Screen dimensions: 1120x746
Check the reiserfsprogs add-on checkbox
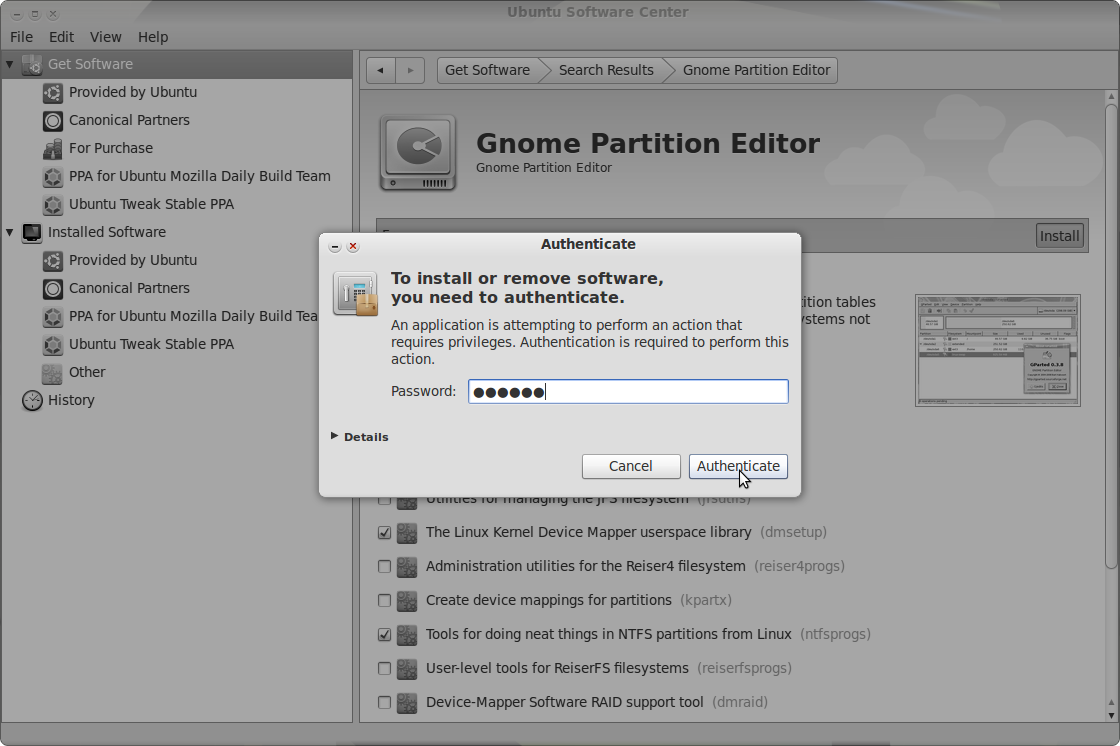coord(384,669)
